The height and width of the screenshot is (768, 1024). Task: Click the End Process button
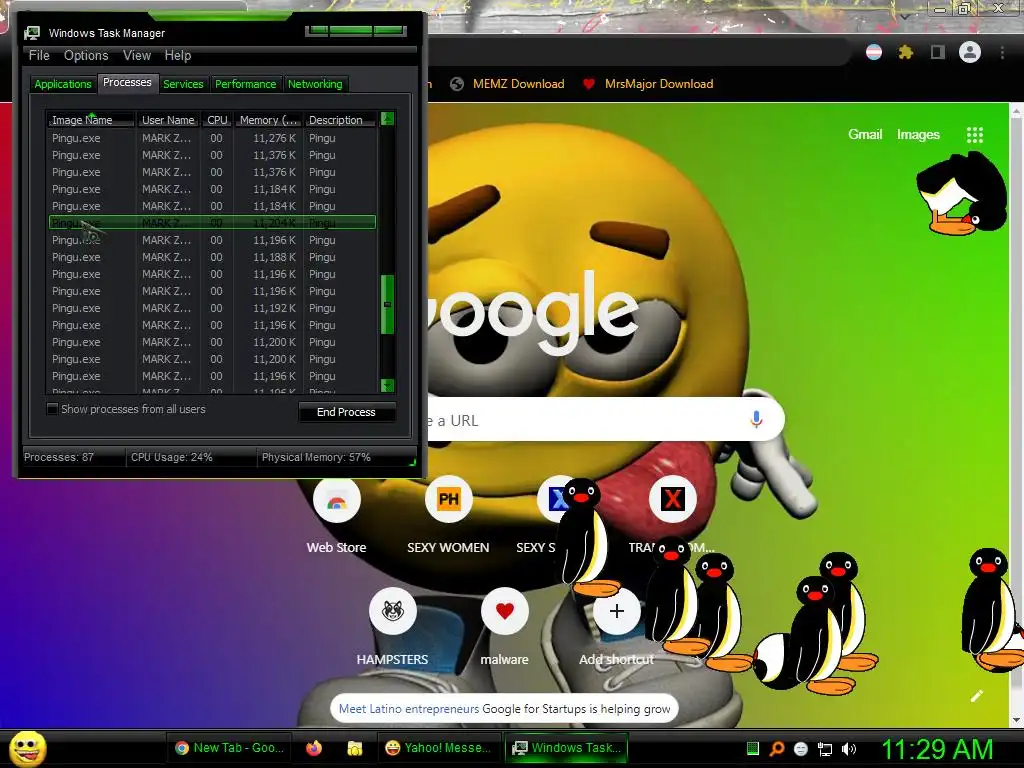point(346,412)
